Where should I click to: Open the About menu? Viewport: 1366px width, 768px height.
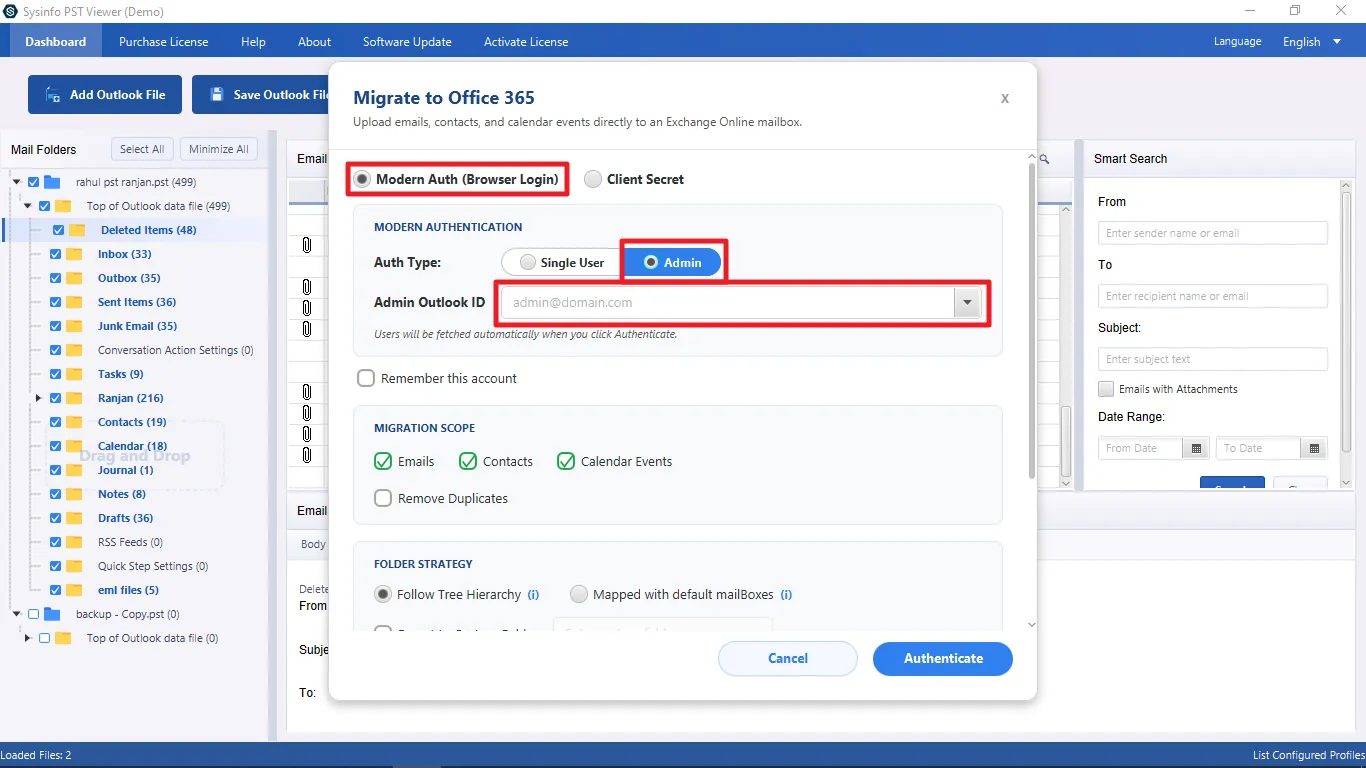(x=314, y=42)
